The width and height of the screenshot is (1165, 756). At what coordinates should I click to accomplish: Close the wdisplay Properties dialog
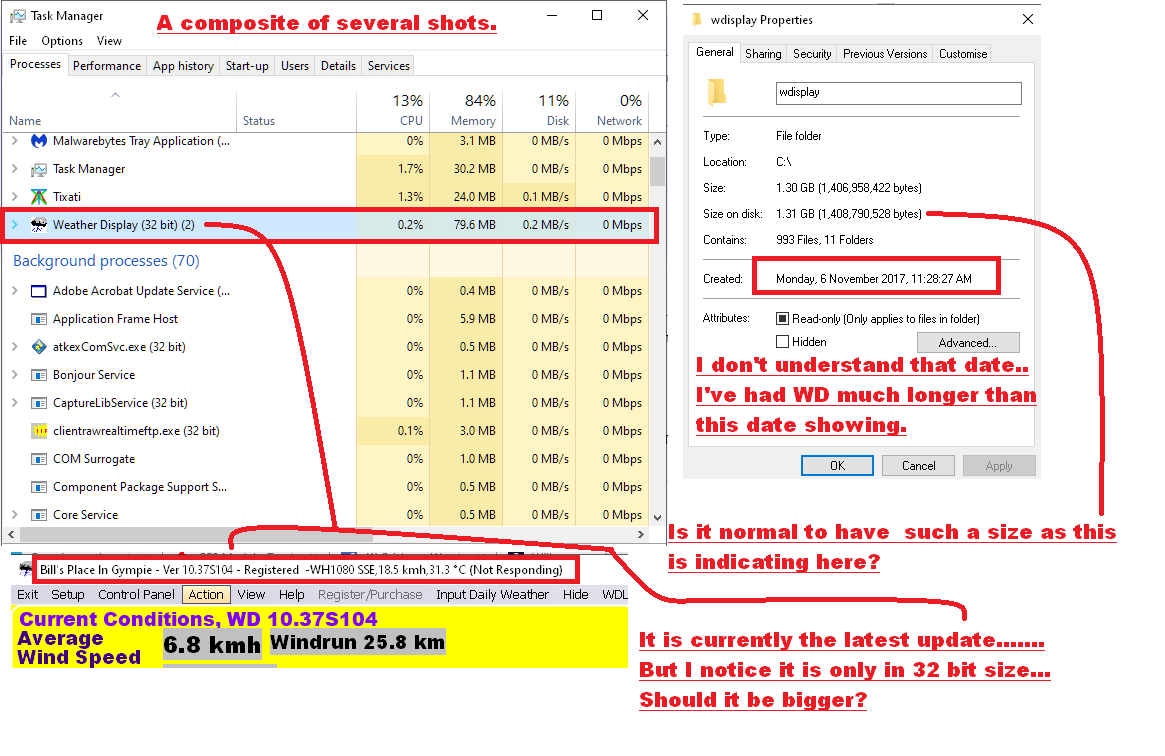1028,19
